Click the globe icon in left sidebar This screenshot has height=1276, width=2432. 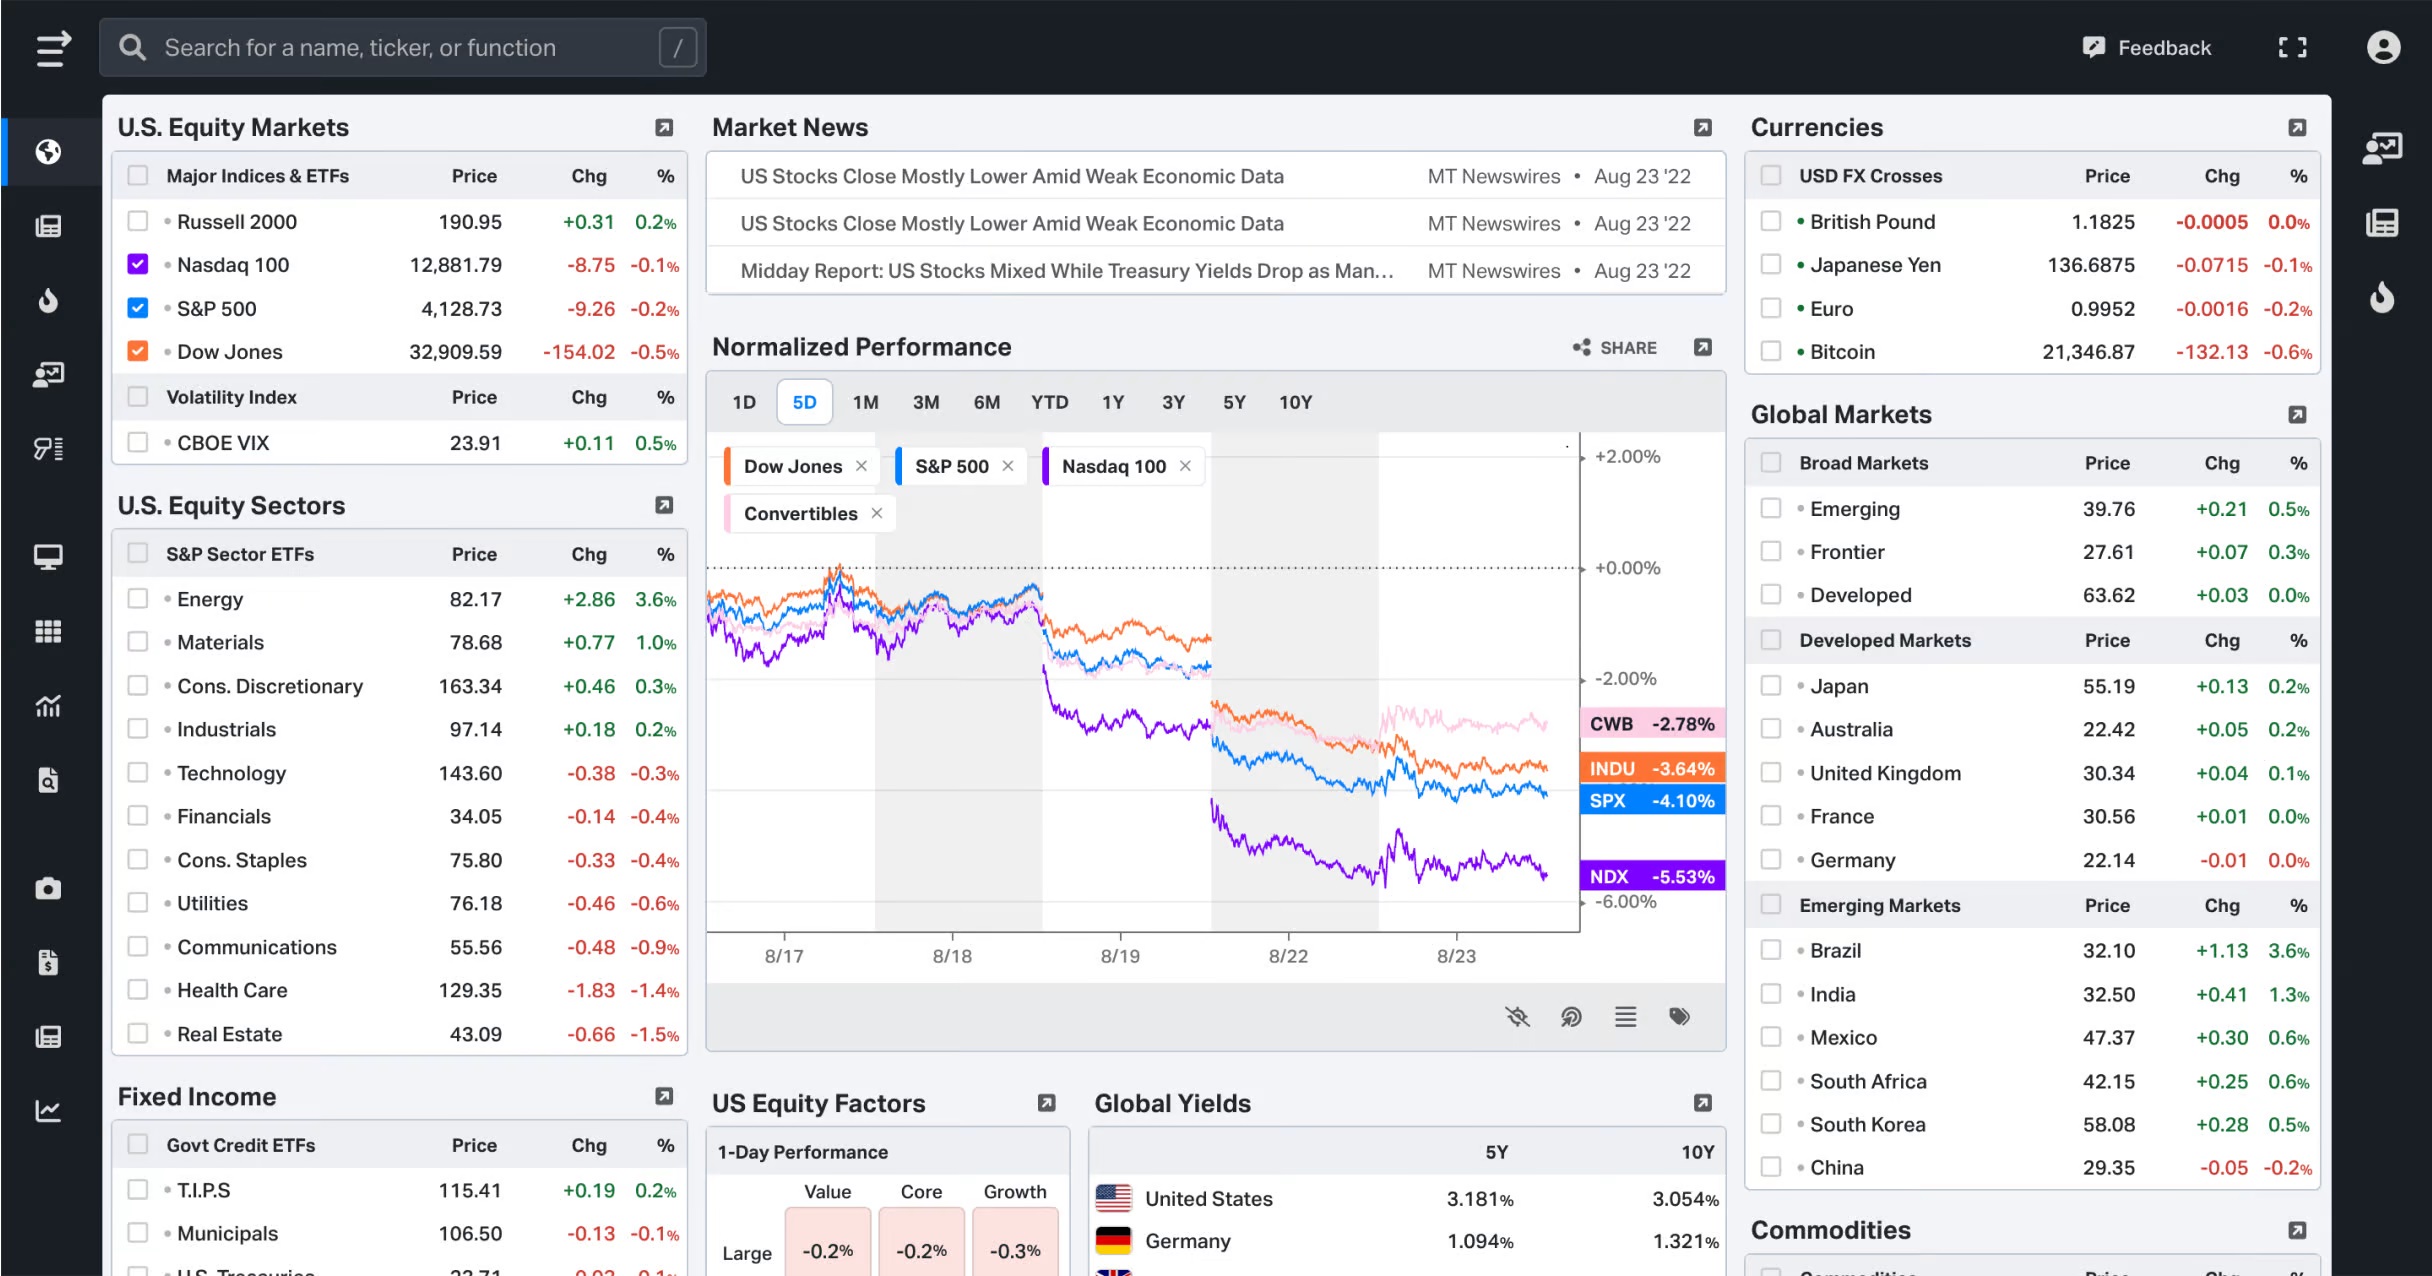coord(48,152)
